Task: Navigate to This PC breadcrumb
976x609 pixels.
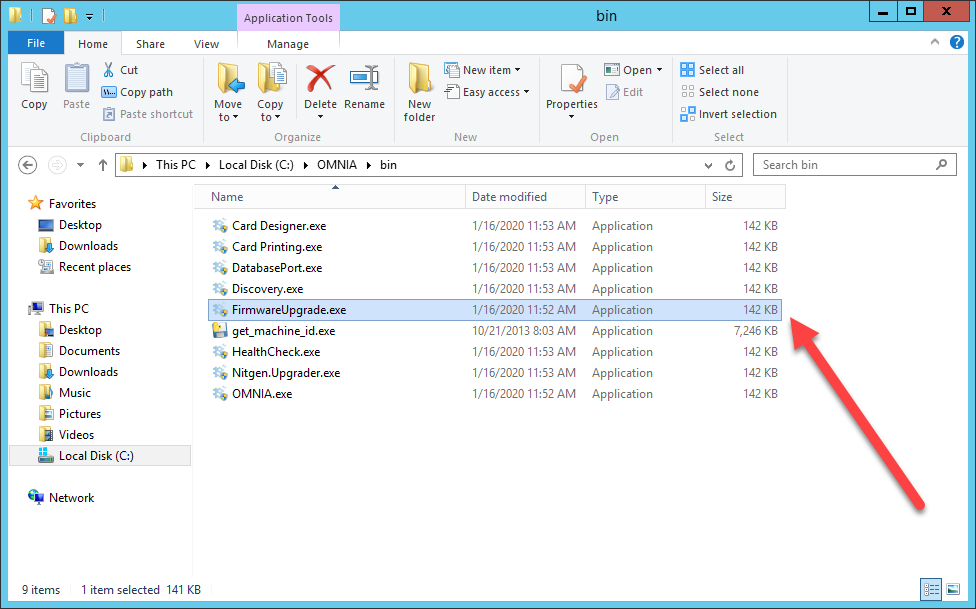Action: [176, 165]
